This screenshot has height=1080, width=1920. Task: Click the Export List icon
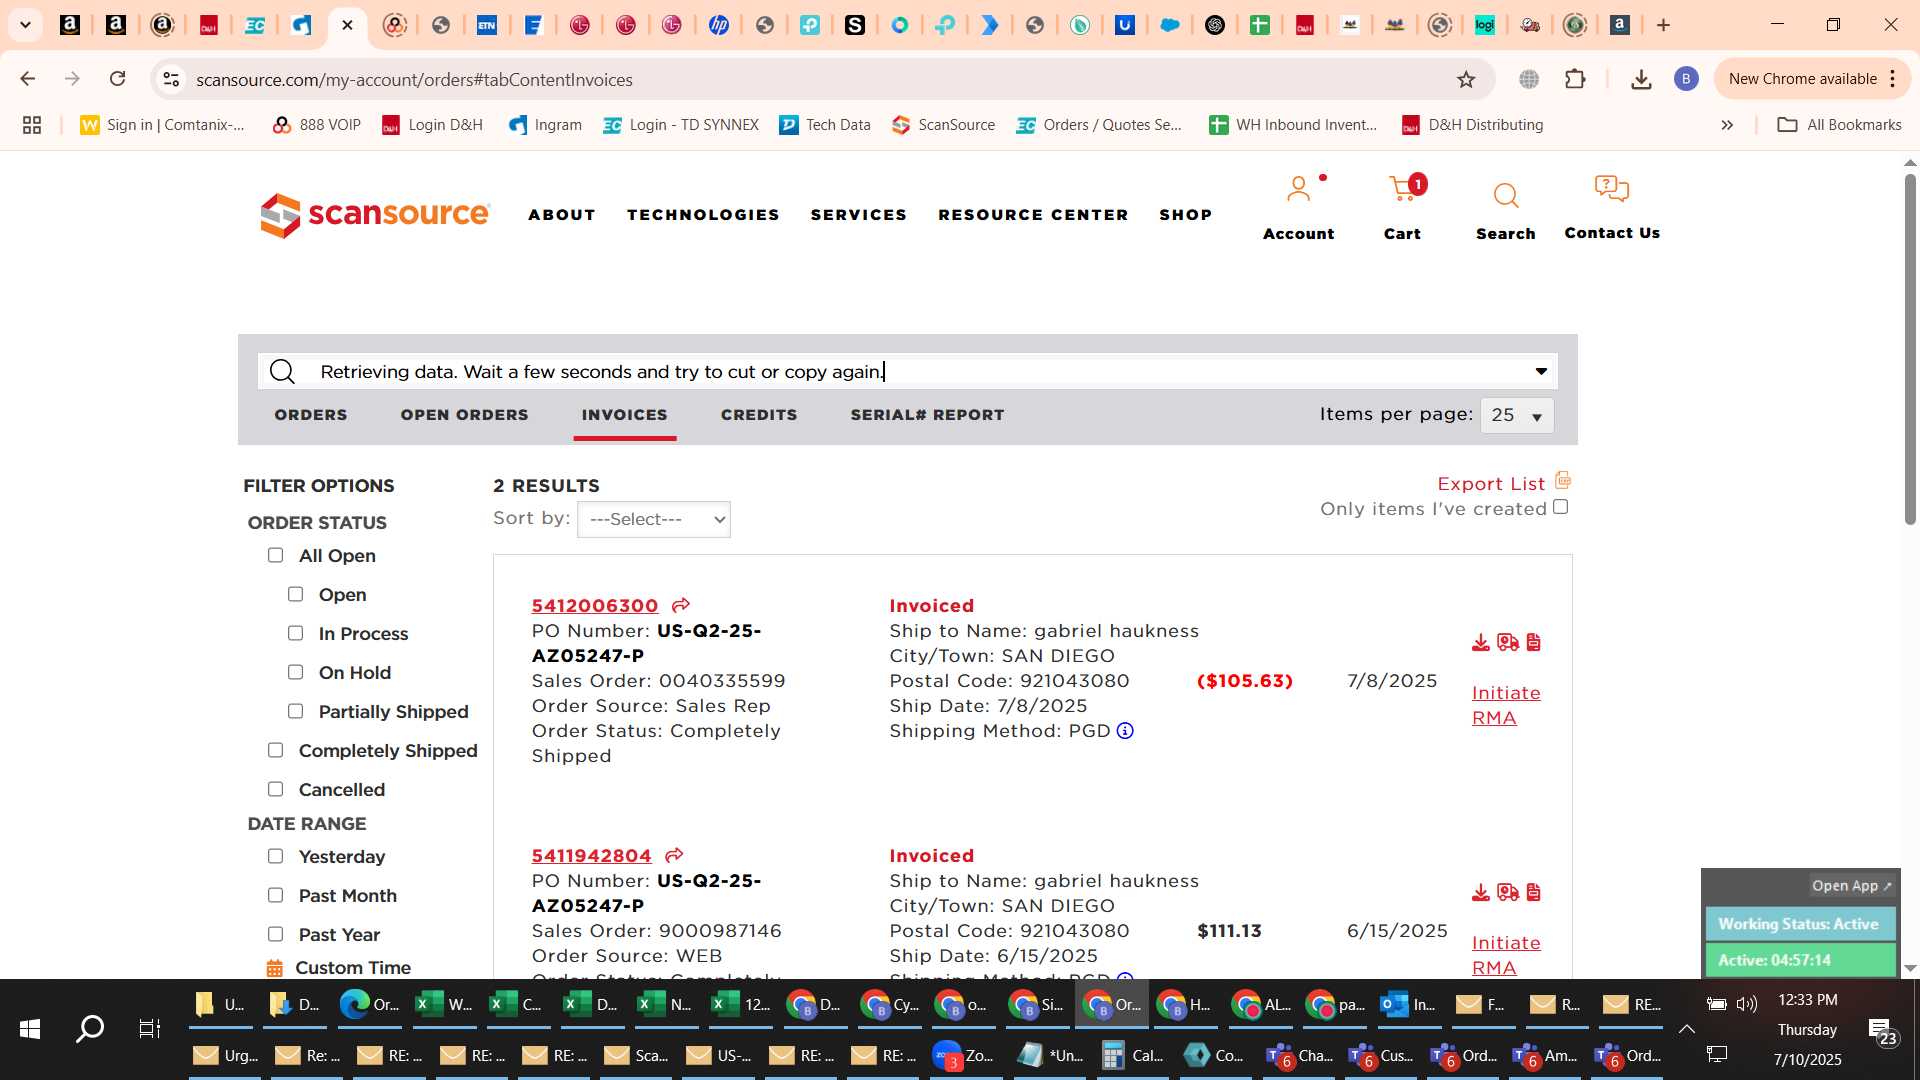pyautogui.click(x=1563, y=481)
